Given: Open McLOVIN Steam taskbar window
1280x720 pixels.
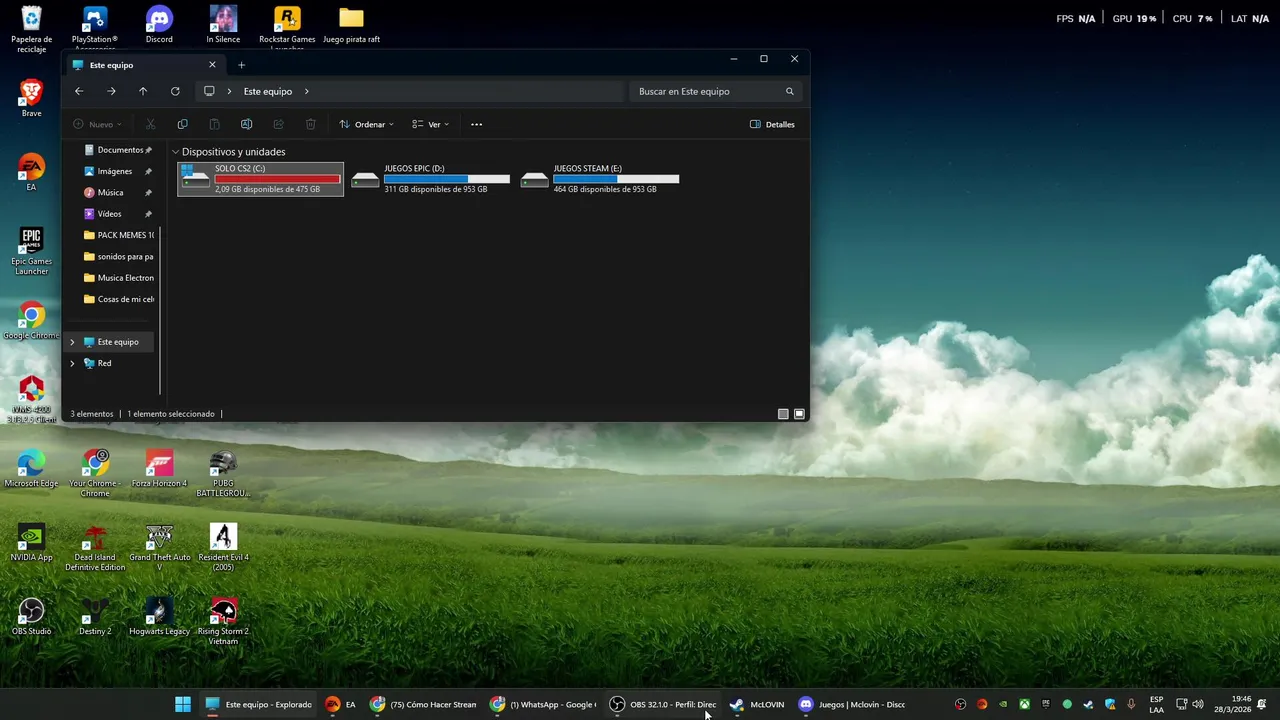Looking at the screenshot, I should [757, 704].
